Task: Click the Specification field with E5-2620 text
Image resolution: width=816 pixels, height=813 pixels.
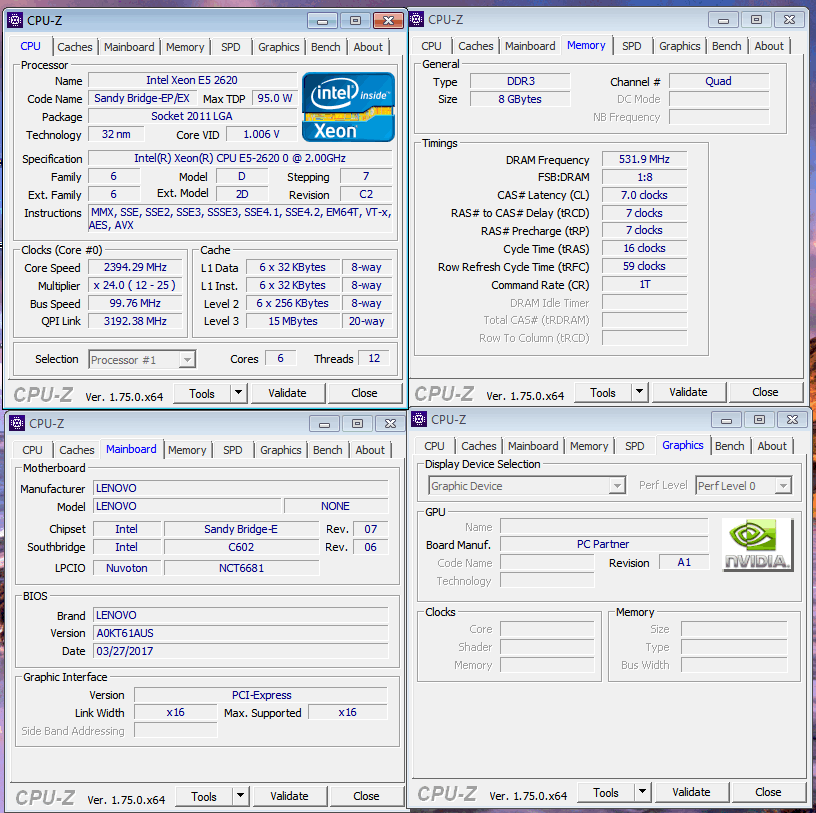Action: 240,158
